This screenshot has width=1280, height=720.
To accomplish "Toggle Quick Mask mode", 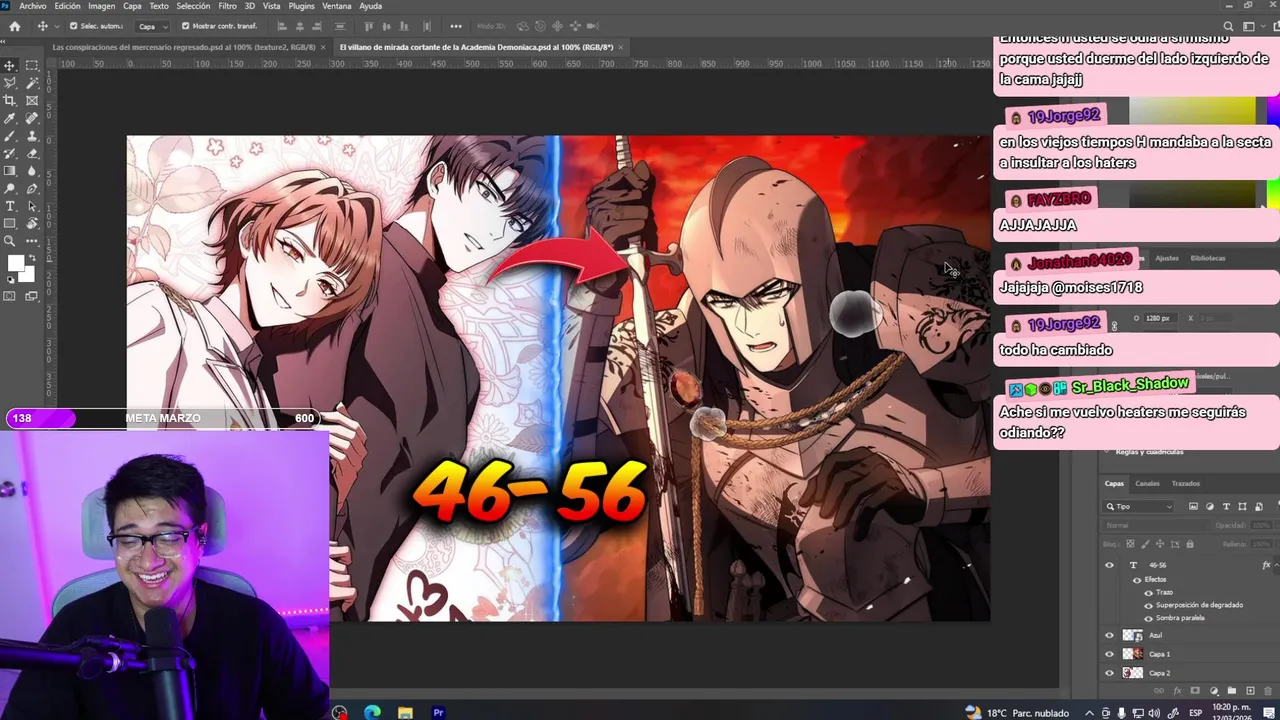I will 9,295.
